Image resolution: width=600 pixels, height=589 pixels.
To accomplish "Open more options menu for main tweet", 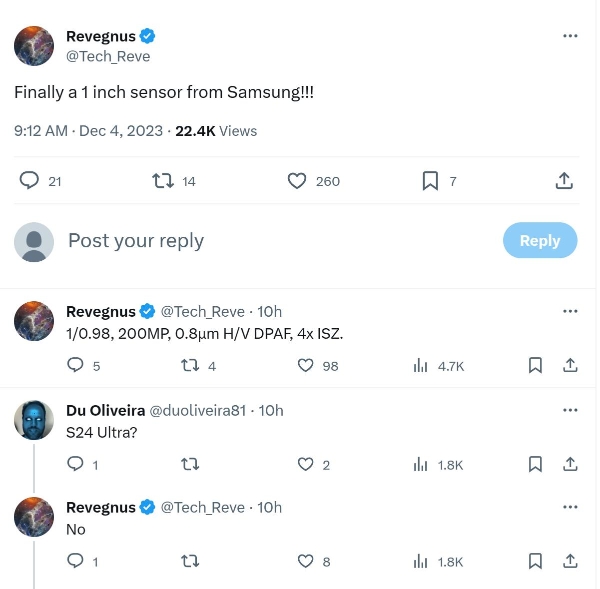I will coord(570,36).
